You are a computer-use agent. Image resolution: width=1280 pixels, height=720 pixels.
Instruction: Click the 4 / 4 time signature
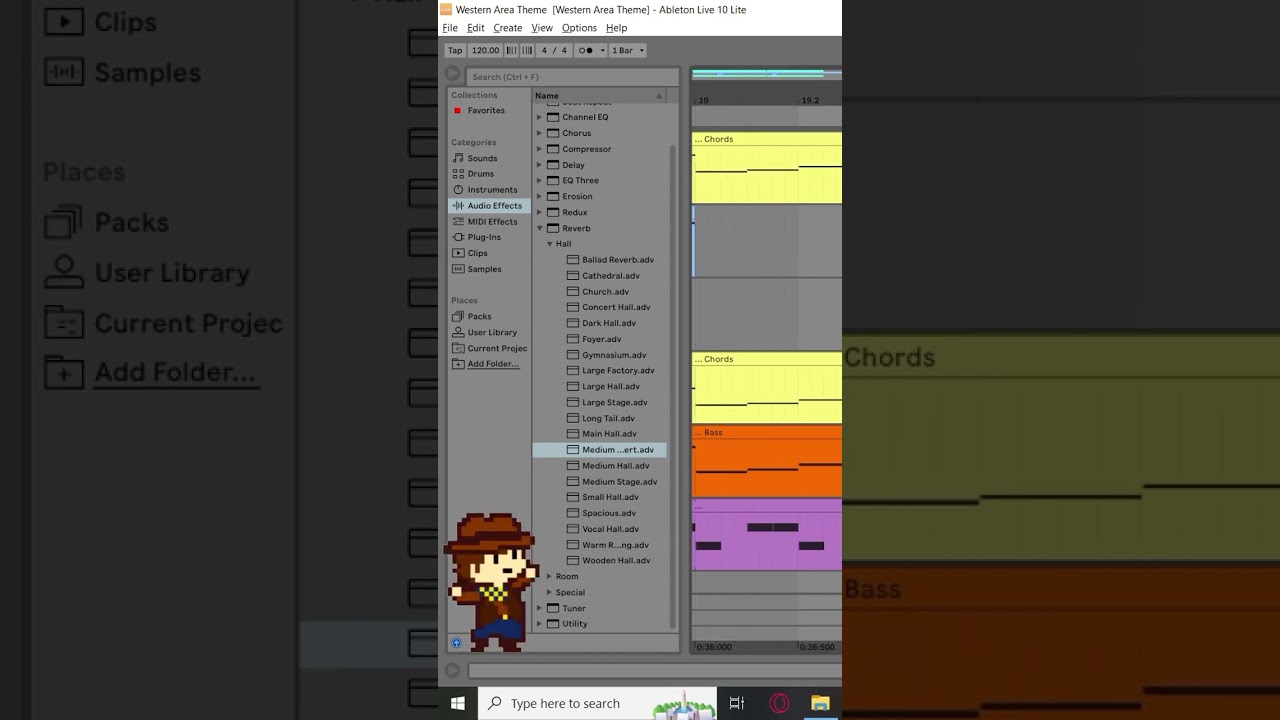click(x=554, y=50)
